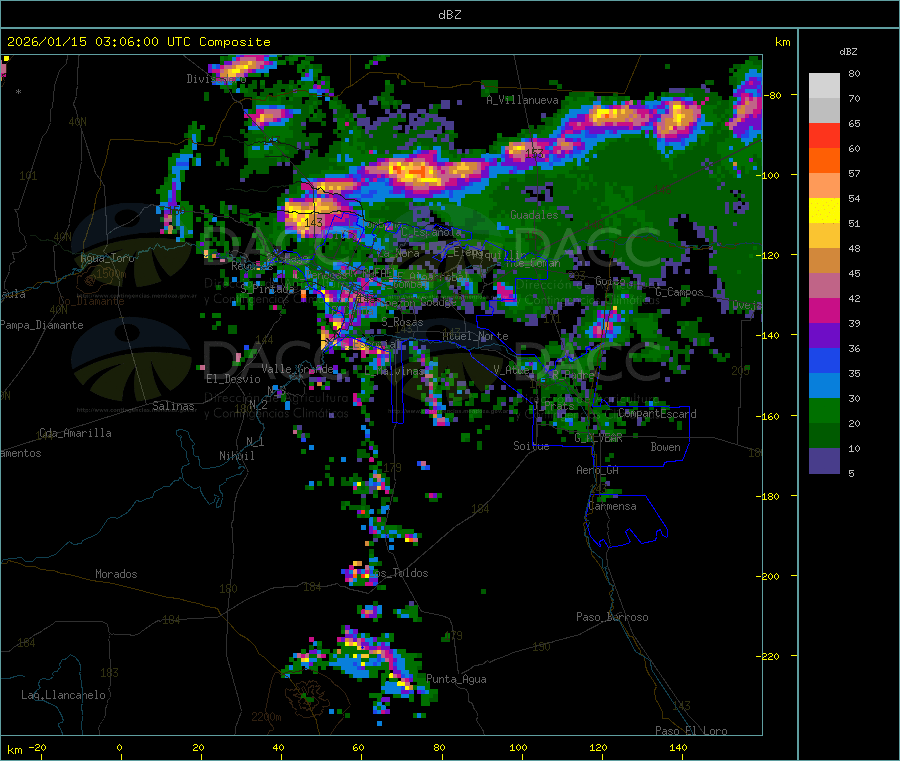The image size is (900, 761).
Task: Select the green 20-30 dBZ legend swatch
Action: pyautogui.click(x=824, y=410)
